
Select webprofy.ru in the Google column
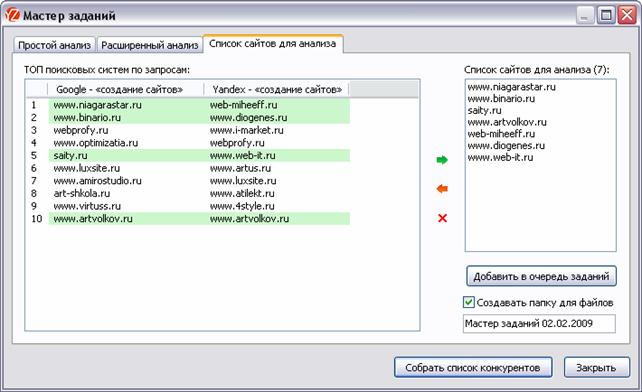81,130
